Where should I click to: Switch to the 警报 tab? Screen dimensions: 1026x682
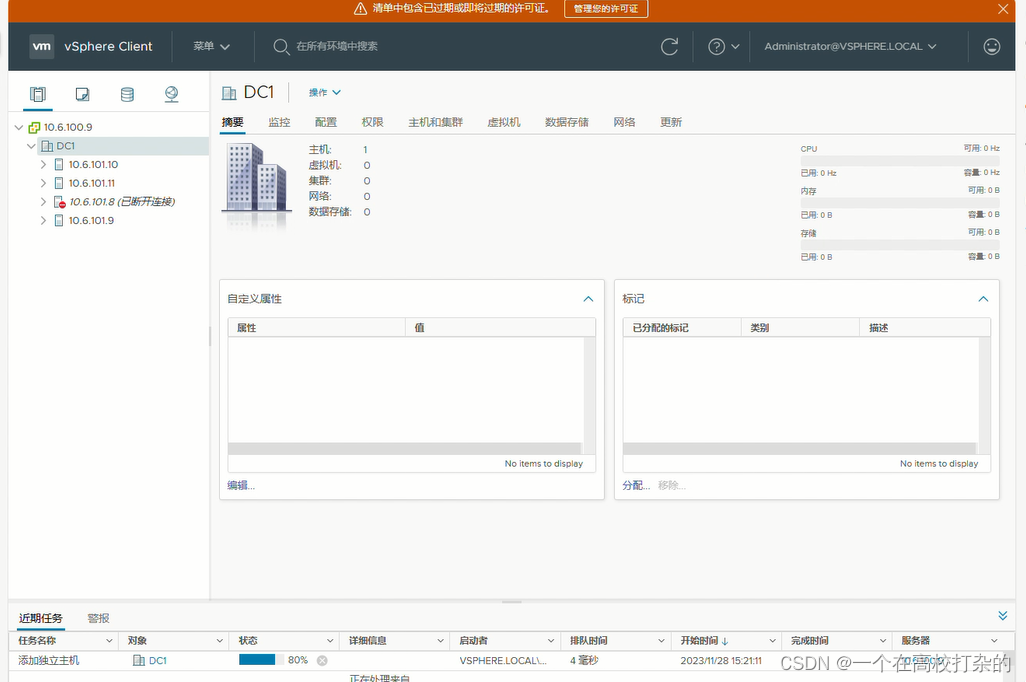point(99,619)
